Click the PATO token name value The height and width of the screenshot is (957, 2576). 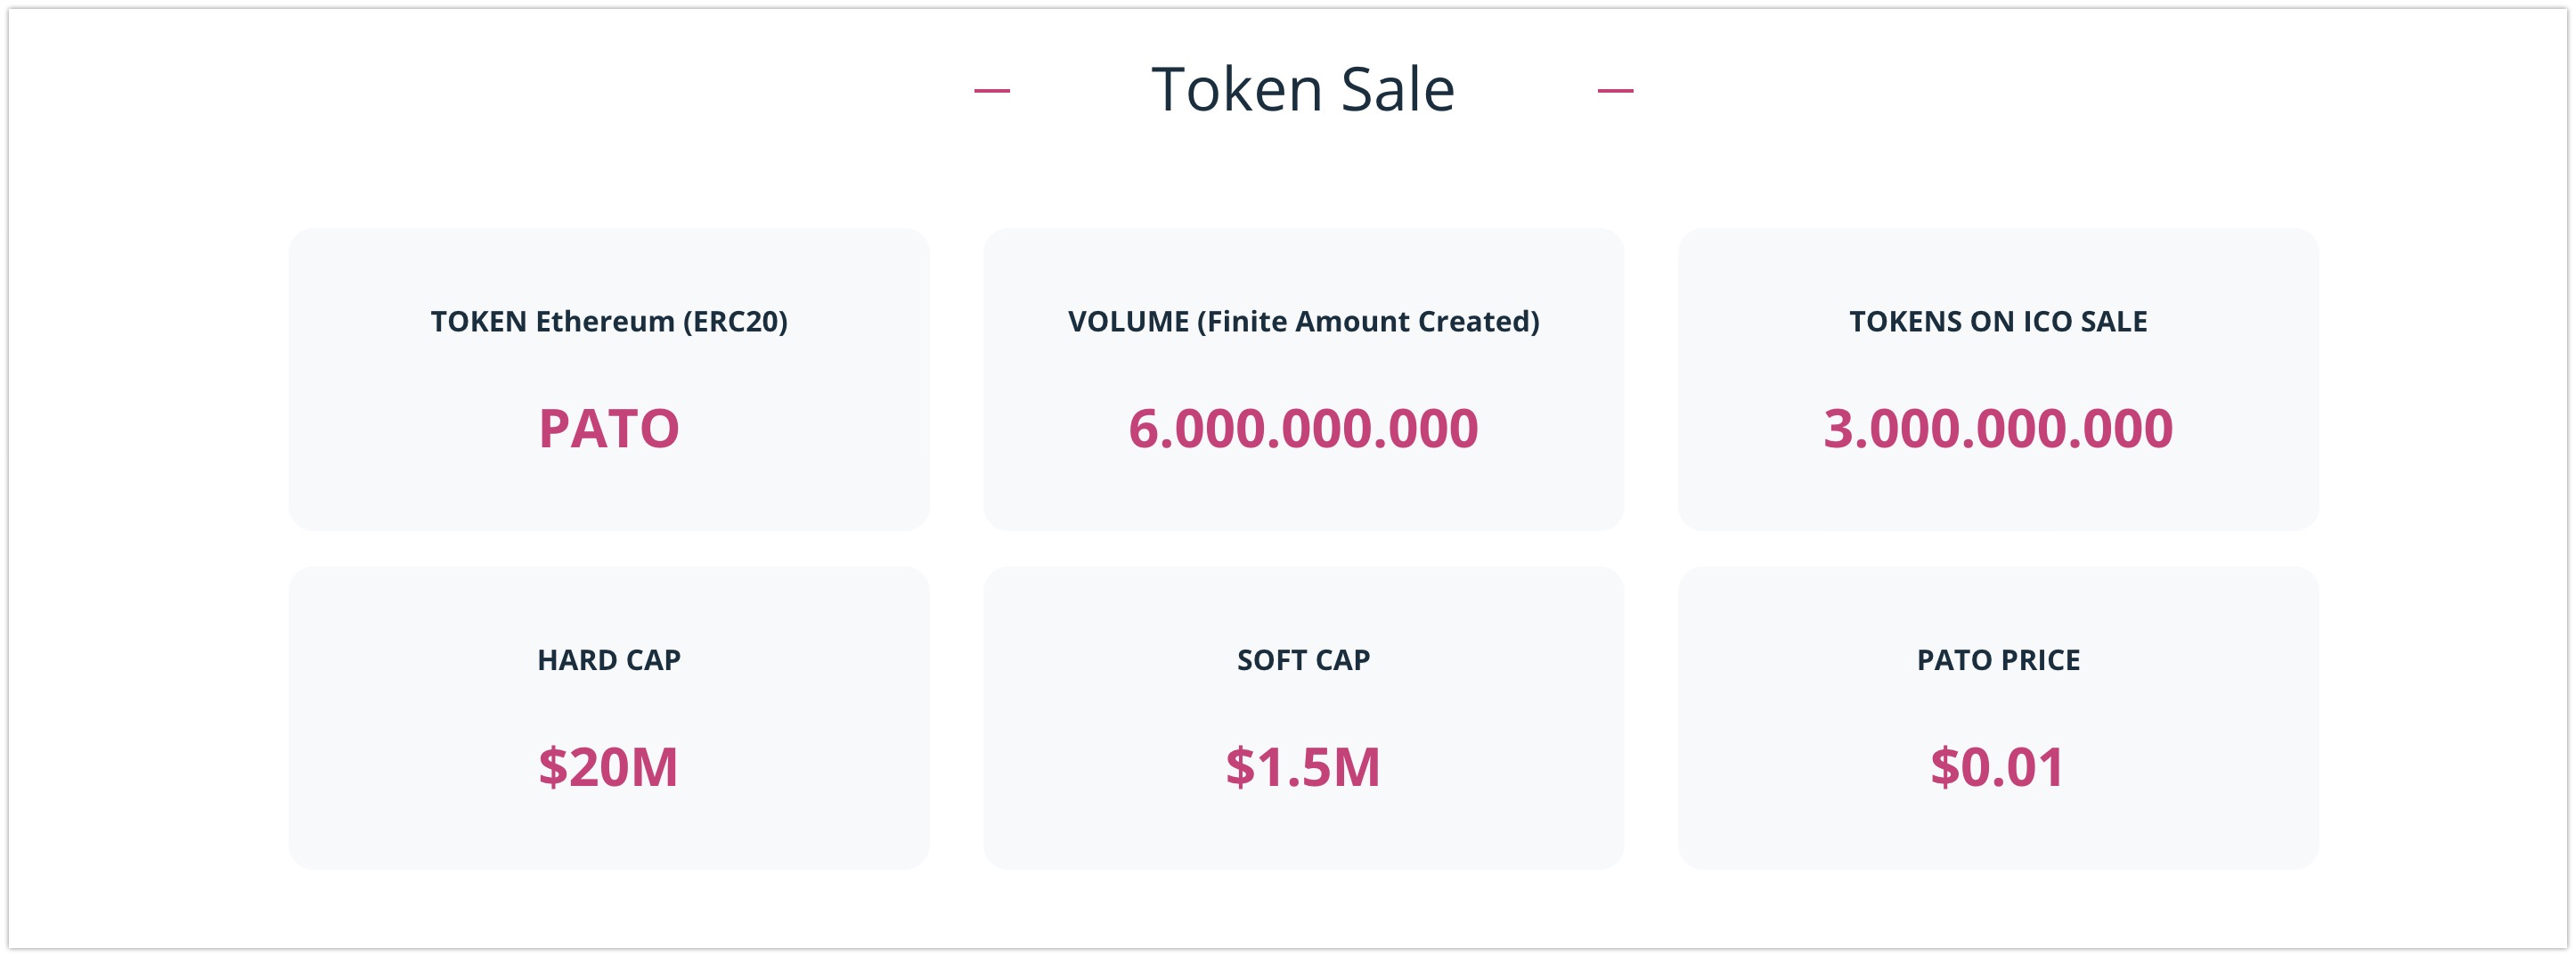609,429
